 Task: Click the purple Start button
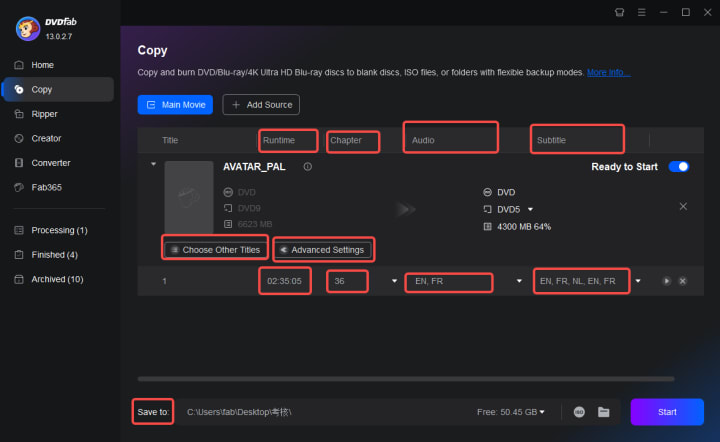point(667,412)
